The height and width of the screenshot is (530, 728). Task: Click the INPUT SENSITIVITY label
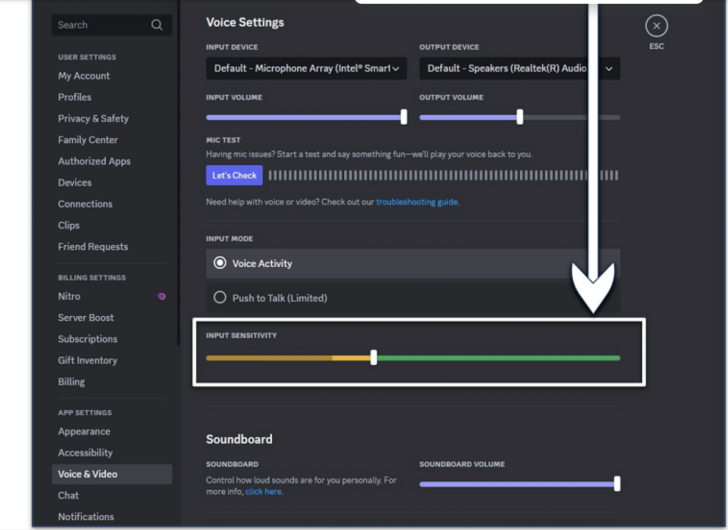(241, 336)
